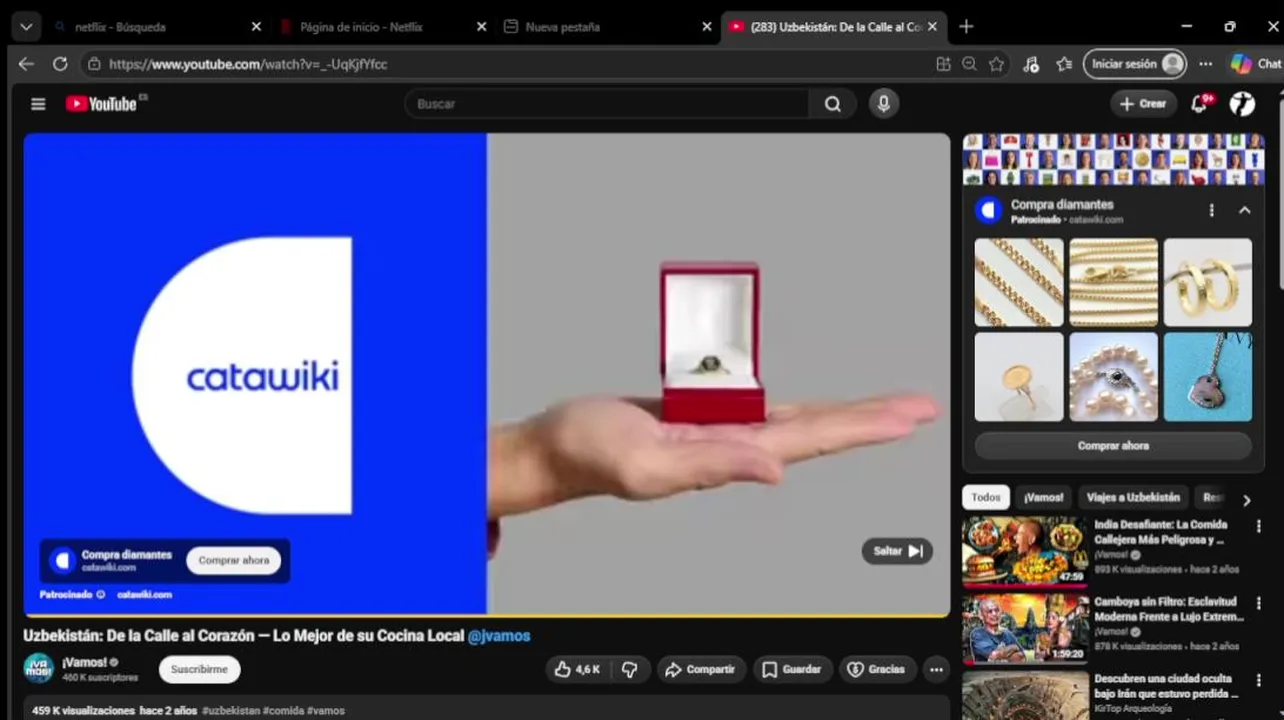Click Comprar ahora in video overlay
1284x720 pixels.
233,561
